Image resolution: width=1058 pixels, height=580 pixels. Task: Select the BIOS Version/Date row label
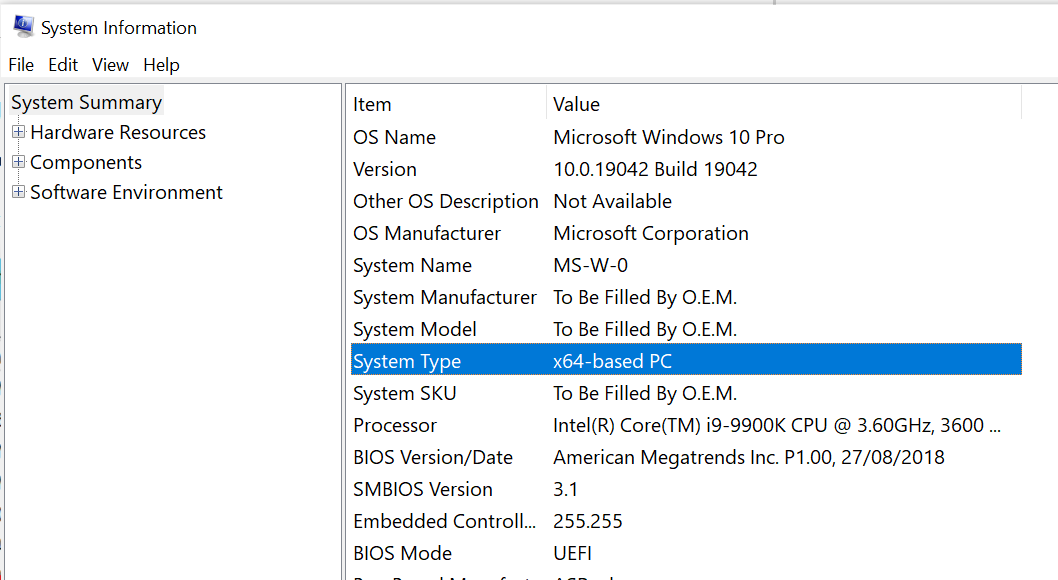point(433,457)
